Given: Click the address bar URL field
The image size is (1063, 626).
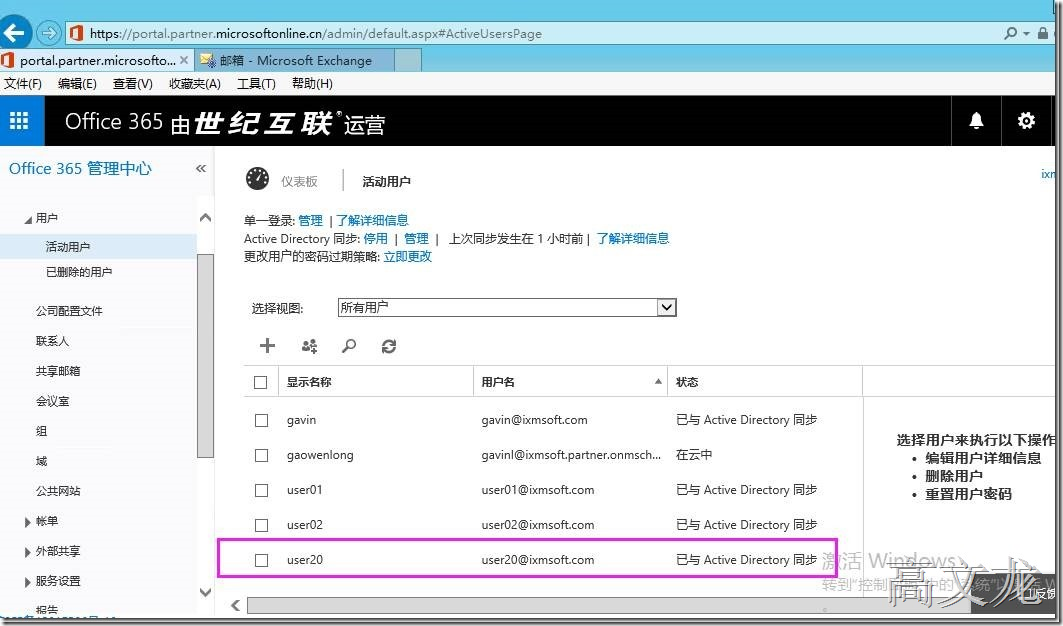Looking at the screenshot, I should pyautogui.click(x=533, y=33).
